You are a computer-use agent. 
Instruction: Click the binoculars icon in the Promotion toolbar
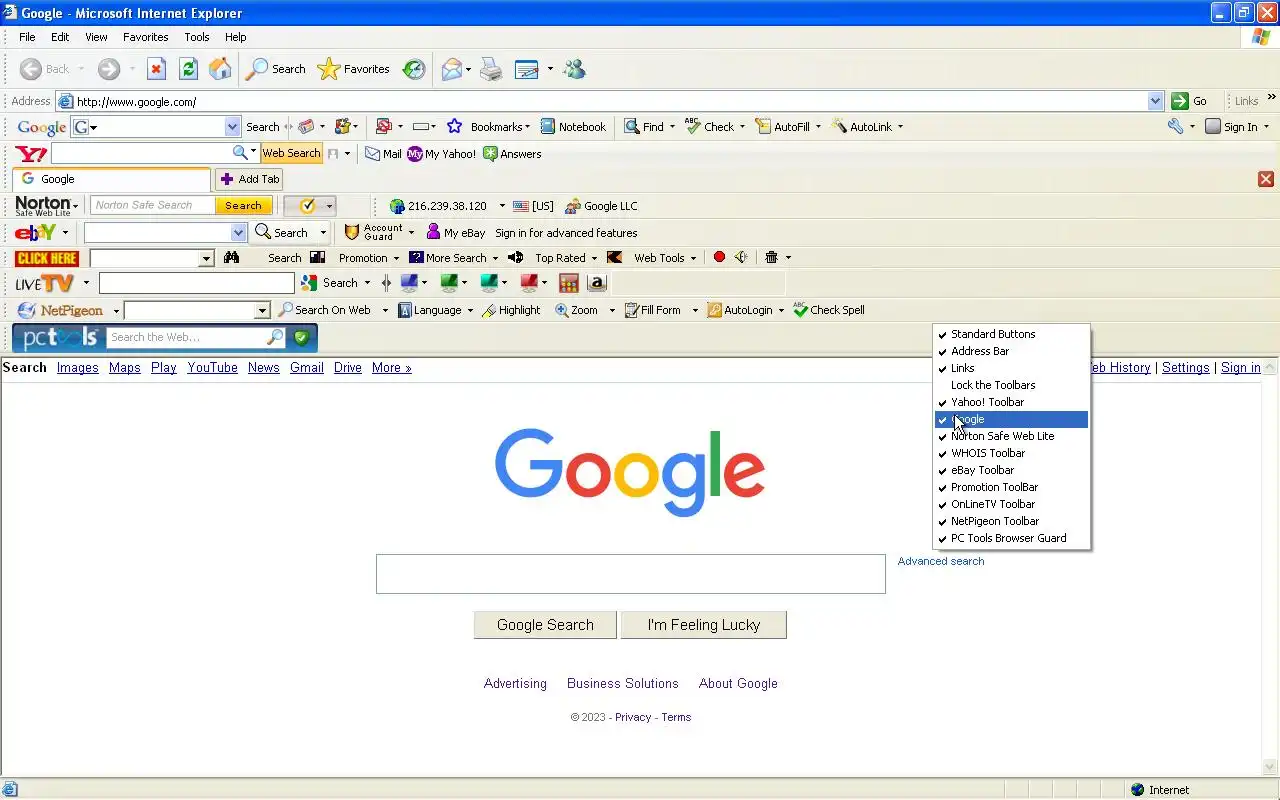[x=231, y=258]
